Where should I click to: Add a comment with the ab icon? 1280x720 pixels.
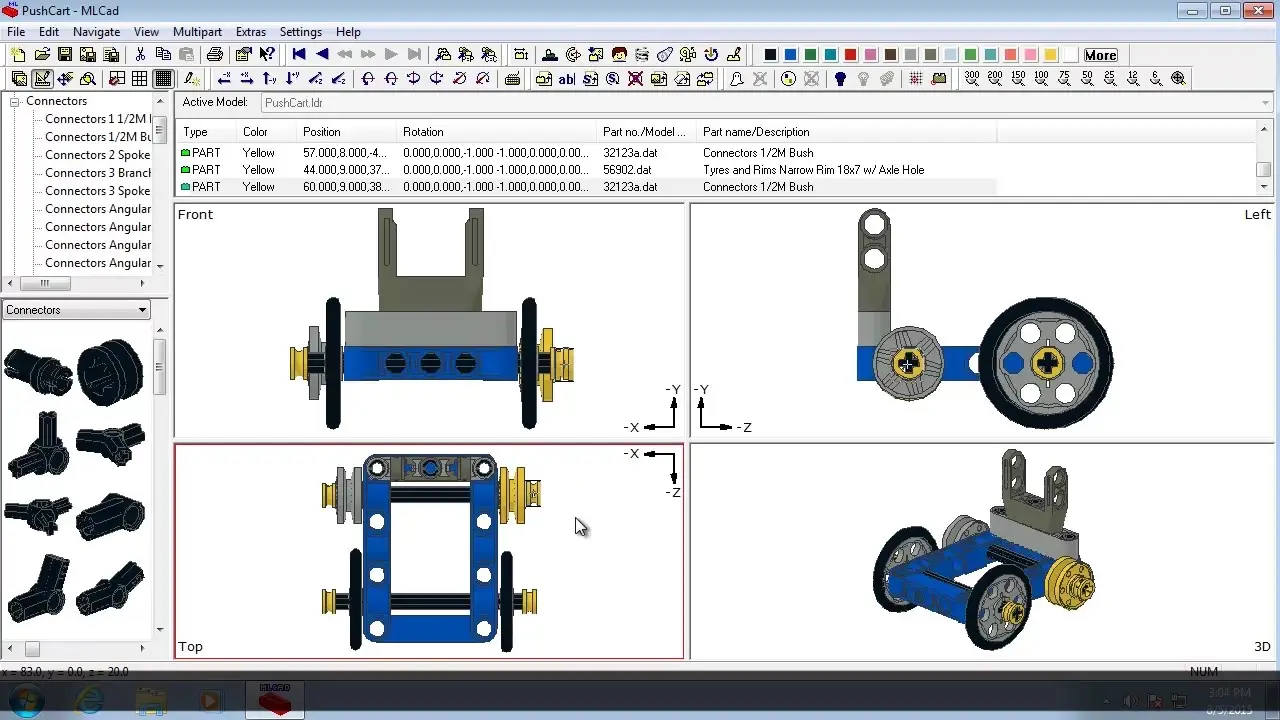coord(566,78)
